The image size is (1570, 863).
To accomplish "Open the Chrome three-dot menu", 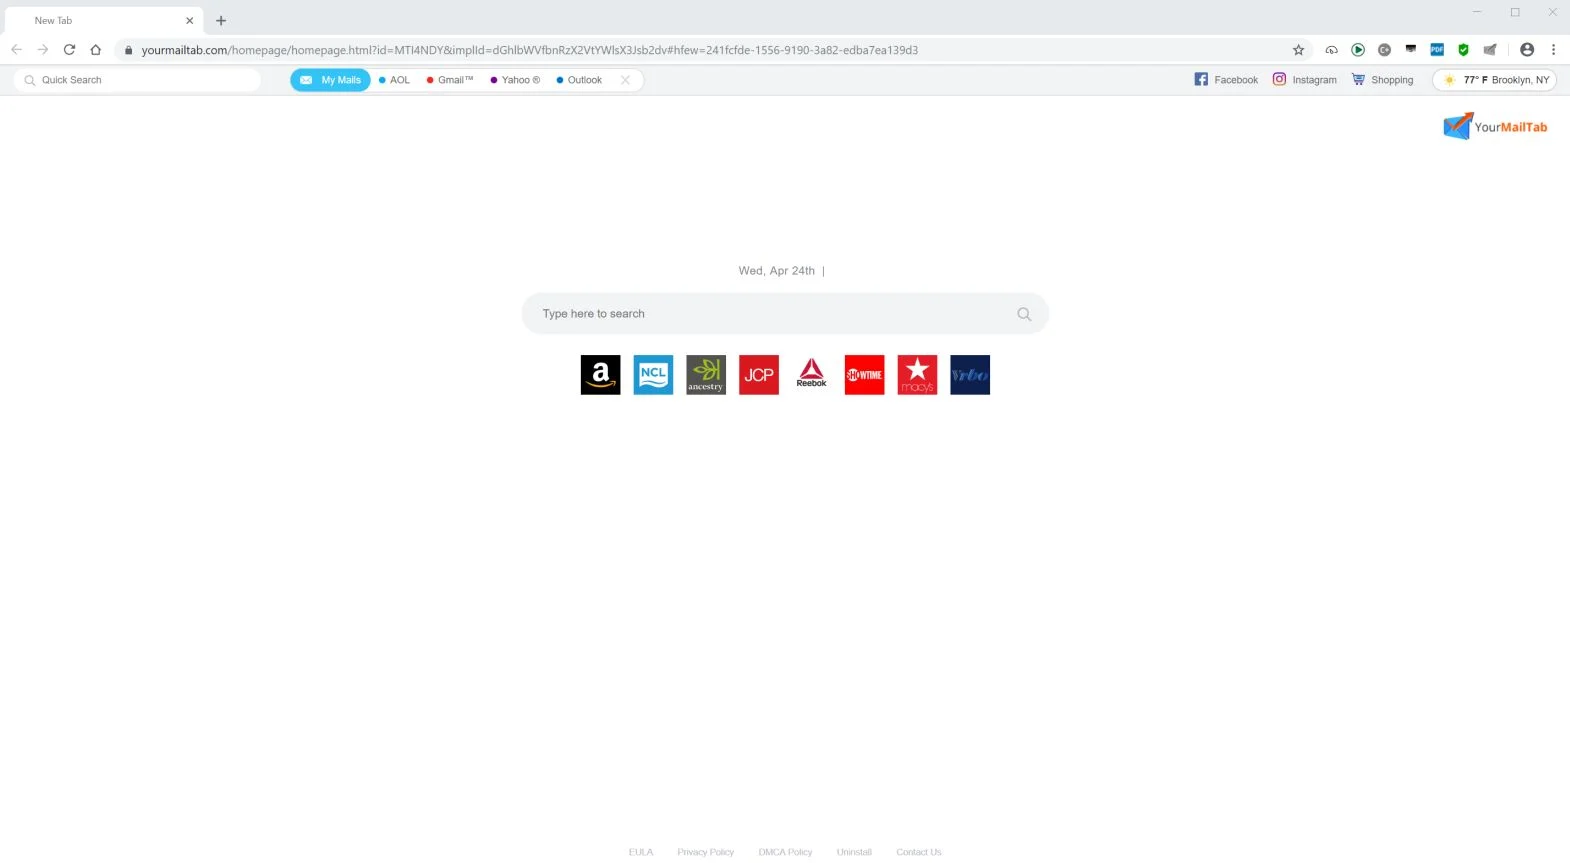I will coord(1553,49).
